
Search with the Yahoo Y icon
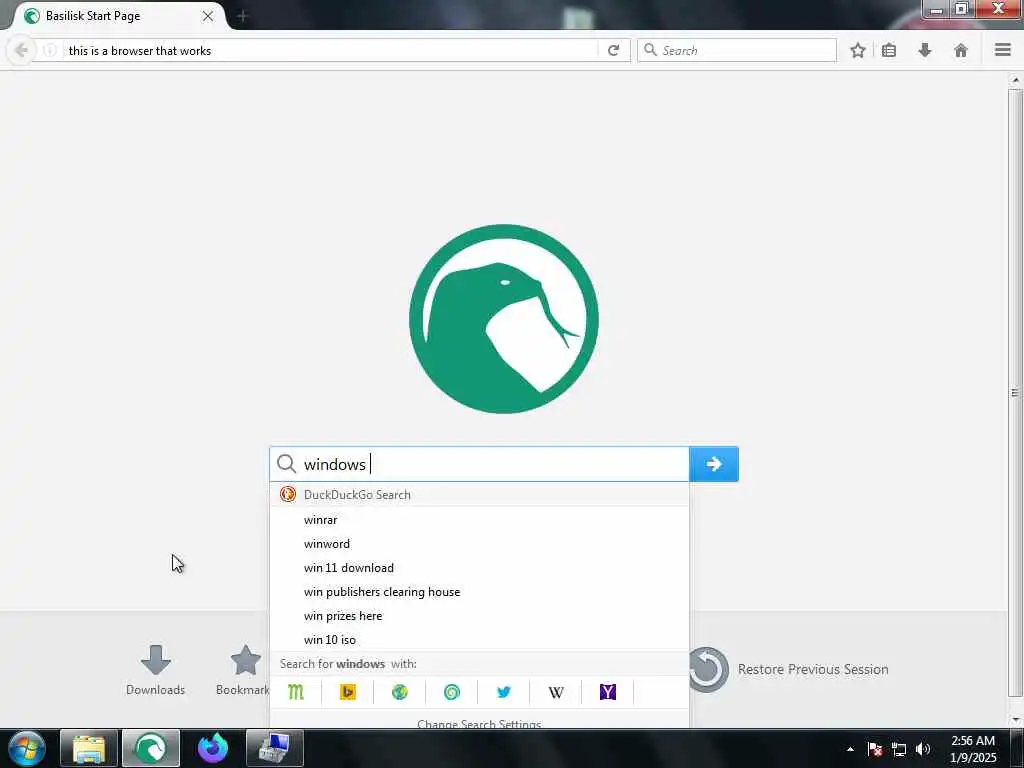tap(607, 692)
